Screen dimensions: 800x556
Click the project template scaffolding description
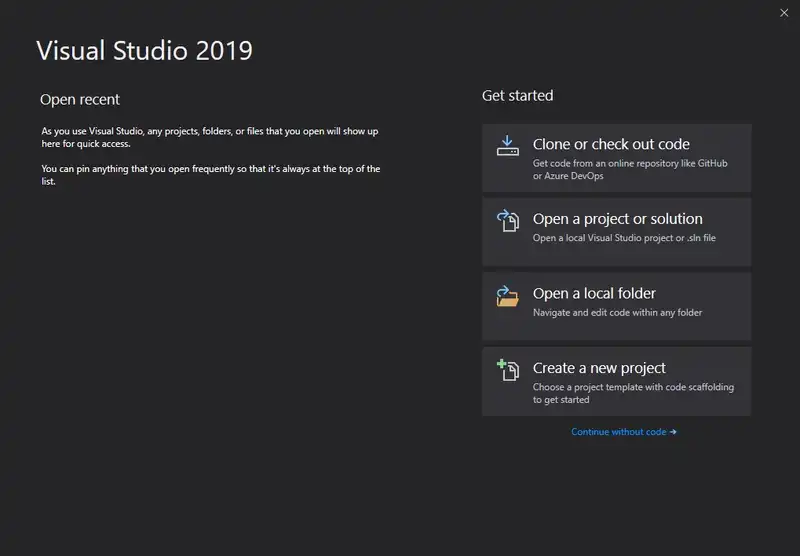tap(634, 393)
